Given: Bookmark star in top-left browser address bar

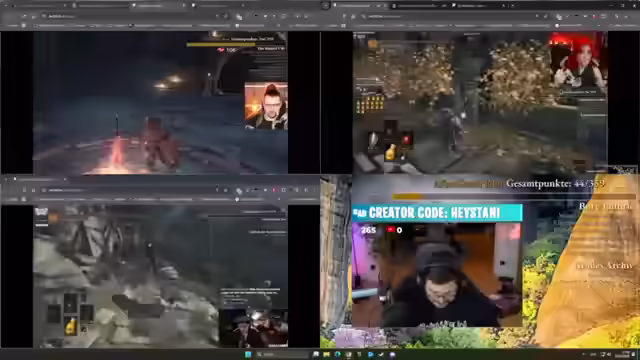Looking at the screenshot, I should 224,16.
